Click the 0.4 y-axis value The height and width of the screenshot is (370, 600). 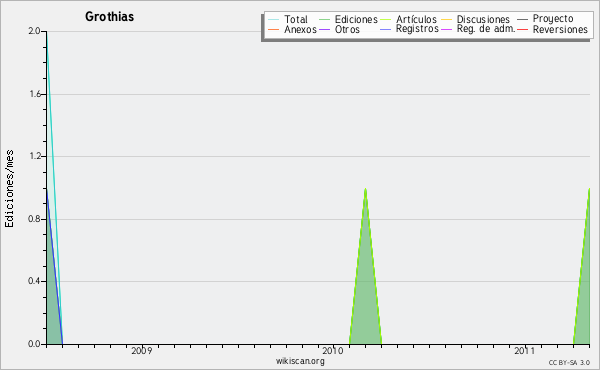click(x=34, y=281)
